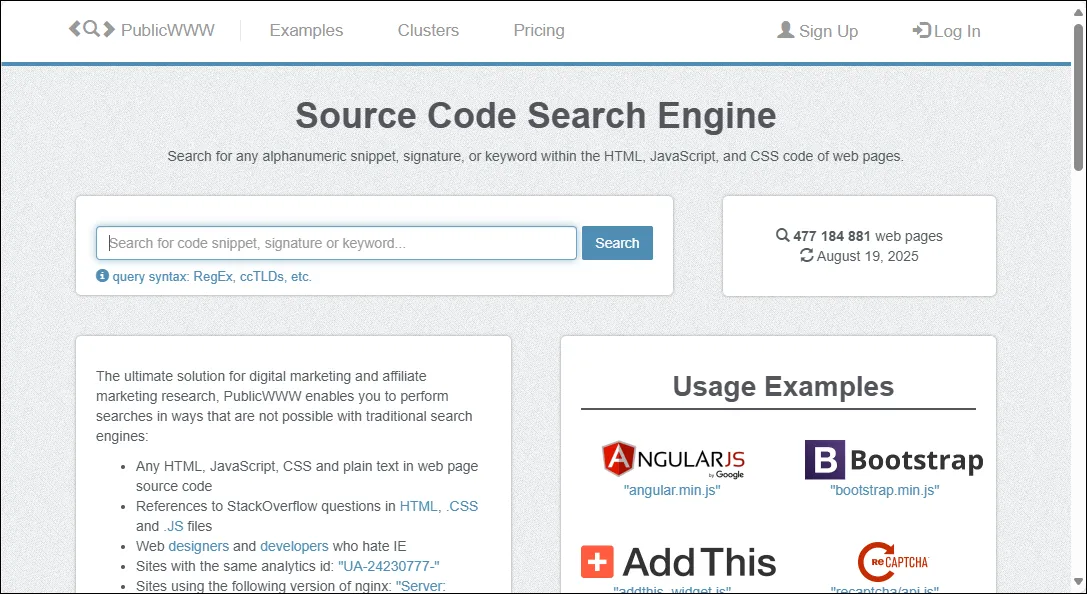Click the login arrow icon

[x=921, y=30]
